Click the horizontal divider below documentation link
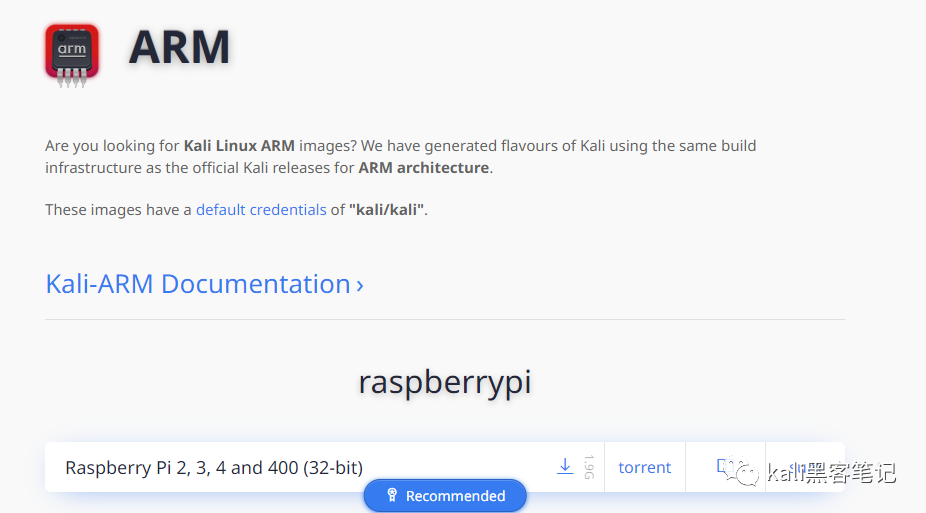926x513 pixels. (445, 320)
